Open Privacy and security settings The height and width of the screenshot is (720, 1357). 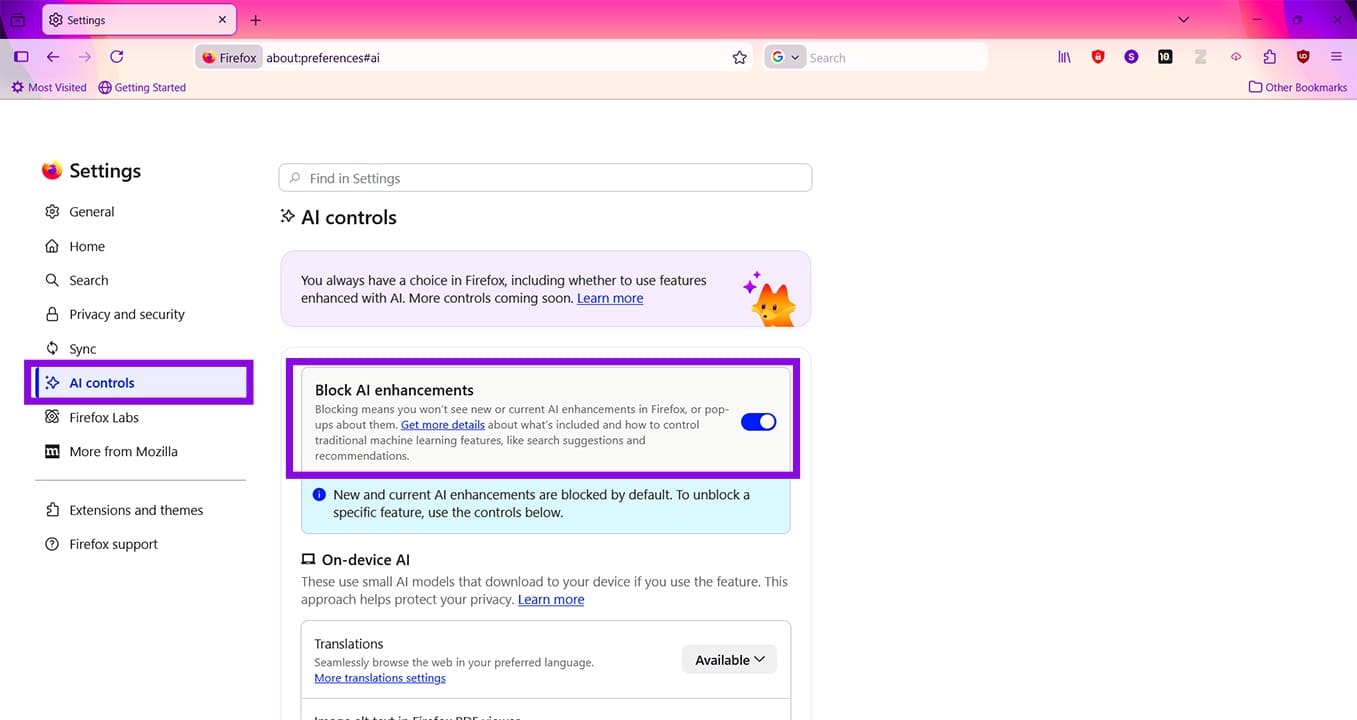127,315
